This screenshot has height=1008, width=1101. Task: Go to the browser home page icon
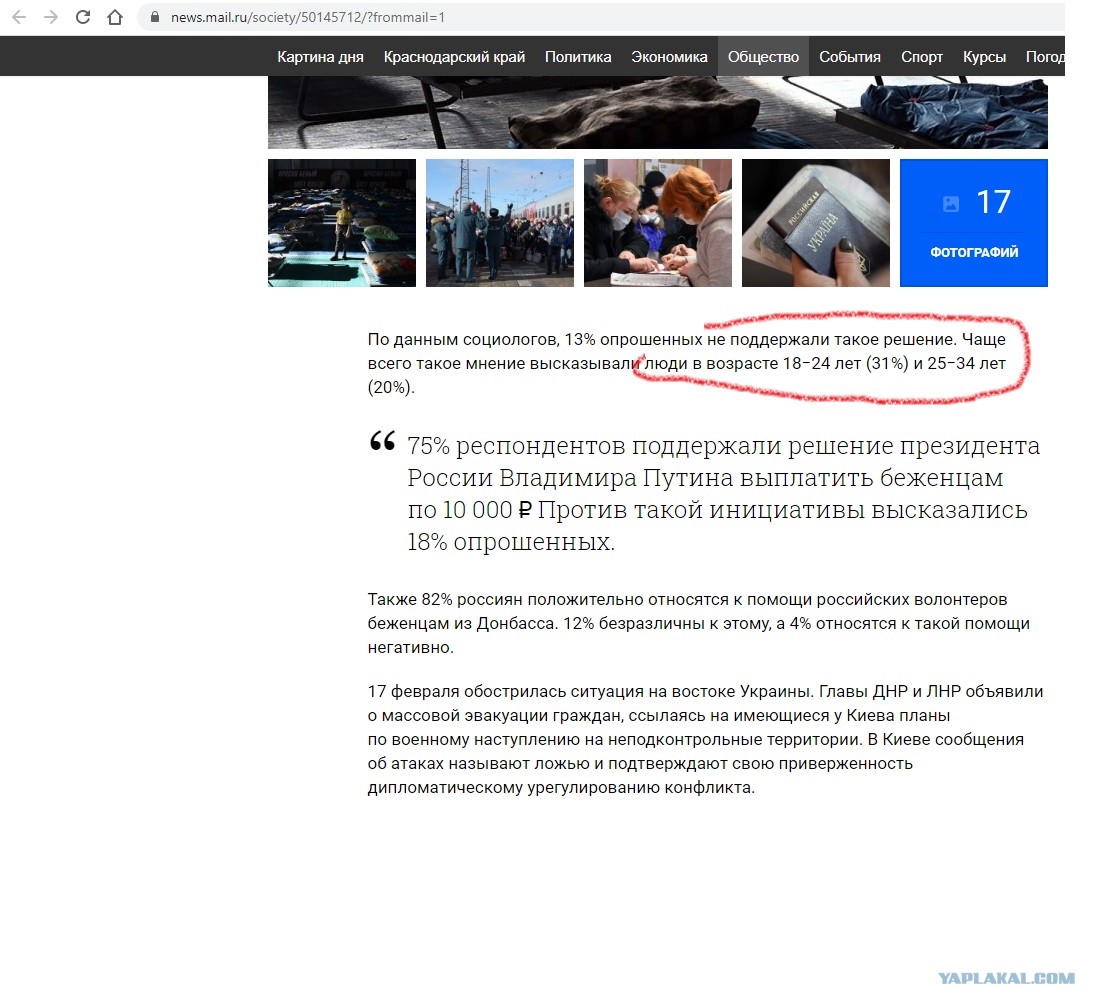(114, 17)
